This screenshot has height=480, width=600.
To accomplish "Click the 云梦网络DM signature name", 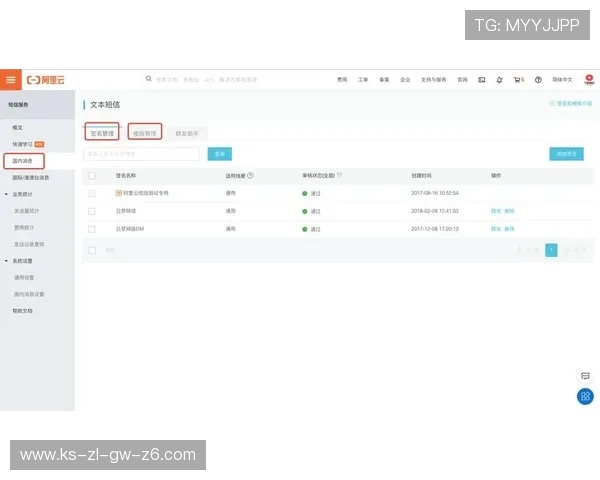I will 130,229.
